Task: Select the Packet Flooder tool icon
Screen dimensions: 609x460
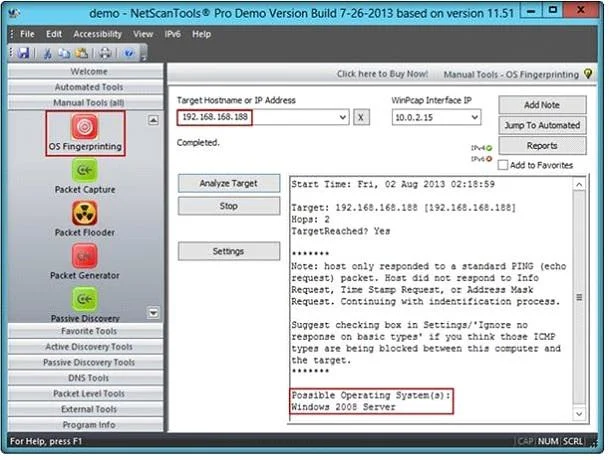Action: coord(85,213)
